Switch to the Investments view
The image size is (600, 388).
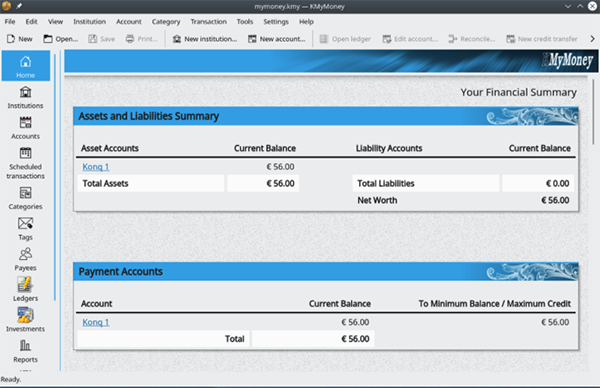(x=25, y=321)
